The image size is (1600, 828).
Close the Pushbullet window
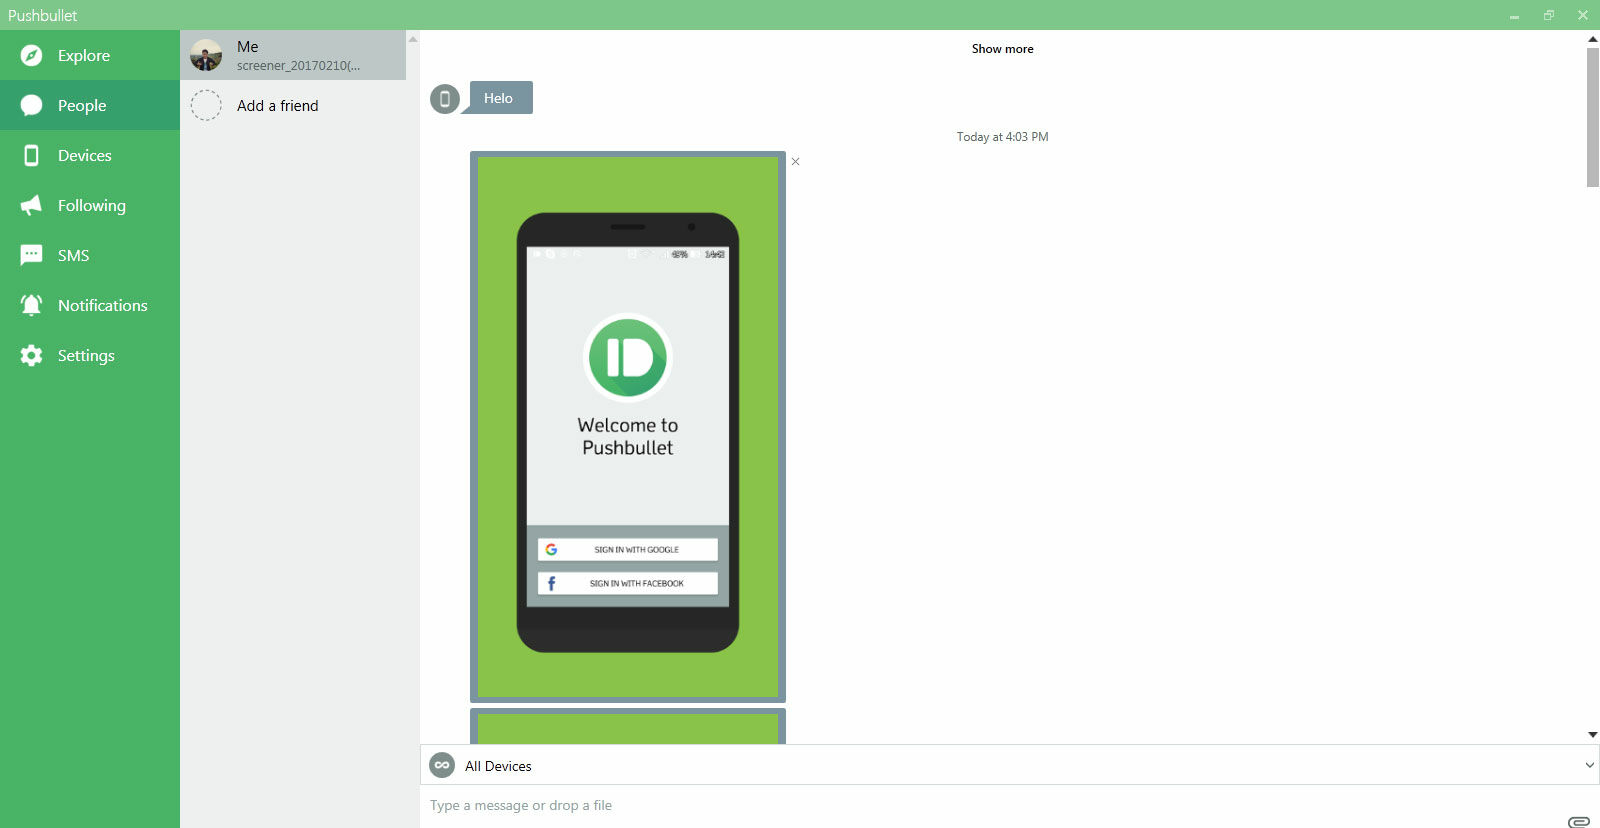coord(1583,15)
